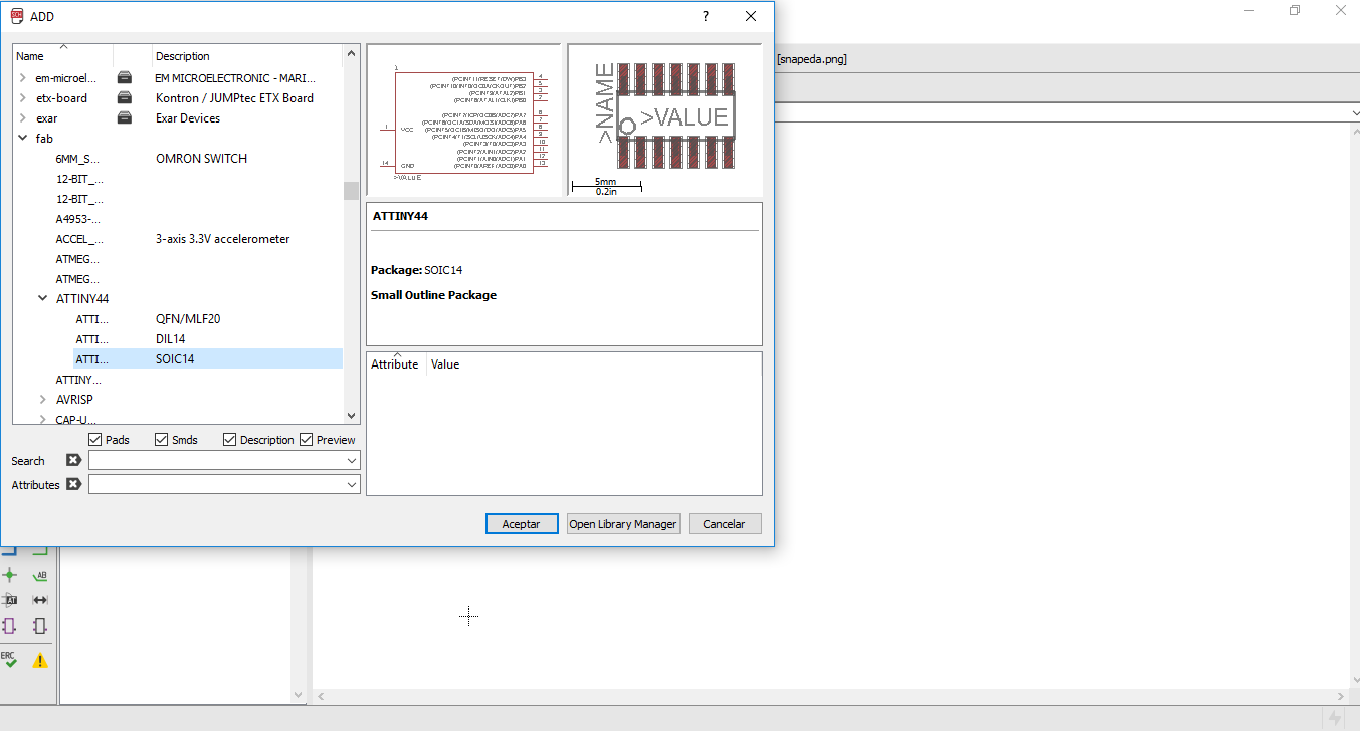This screenshot has height=731, width=1360.
Task: Run the ERC check tool
Action: (9, 659)
